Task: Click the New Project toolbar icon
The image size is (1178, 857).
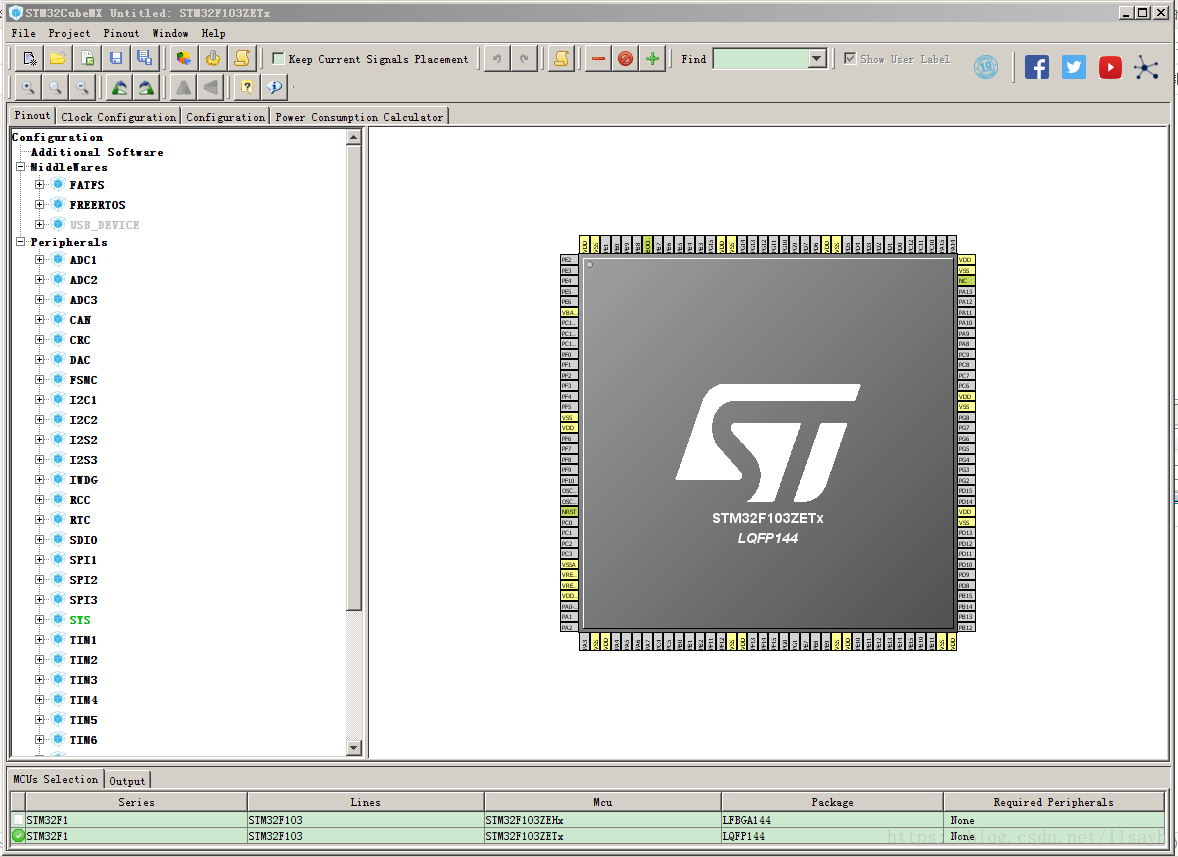Action: [29, 59]
